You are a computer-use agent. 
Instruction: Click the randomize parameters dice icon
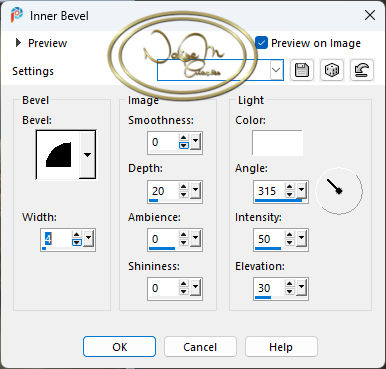tap(332, 70)
